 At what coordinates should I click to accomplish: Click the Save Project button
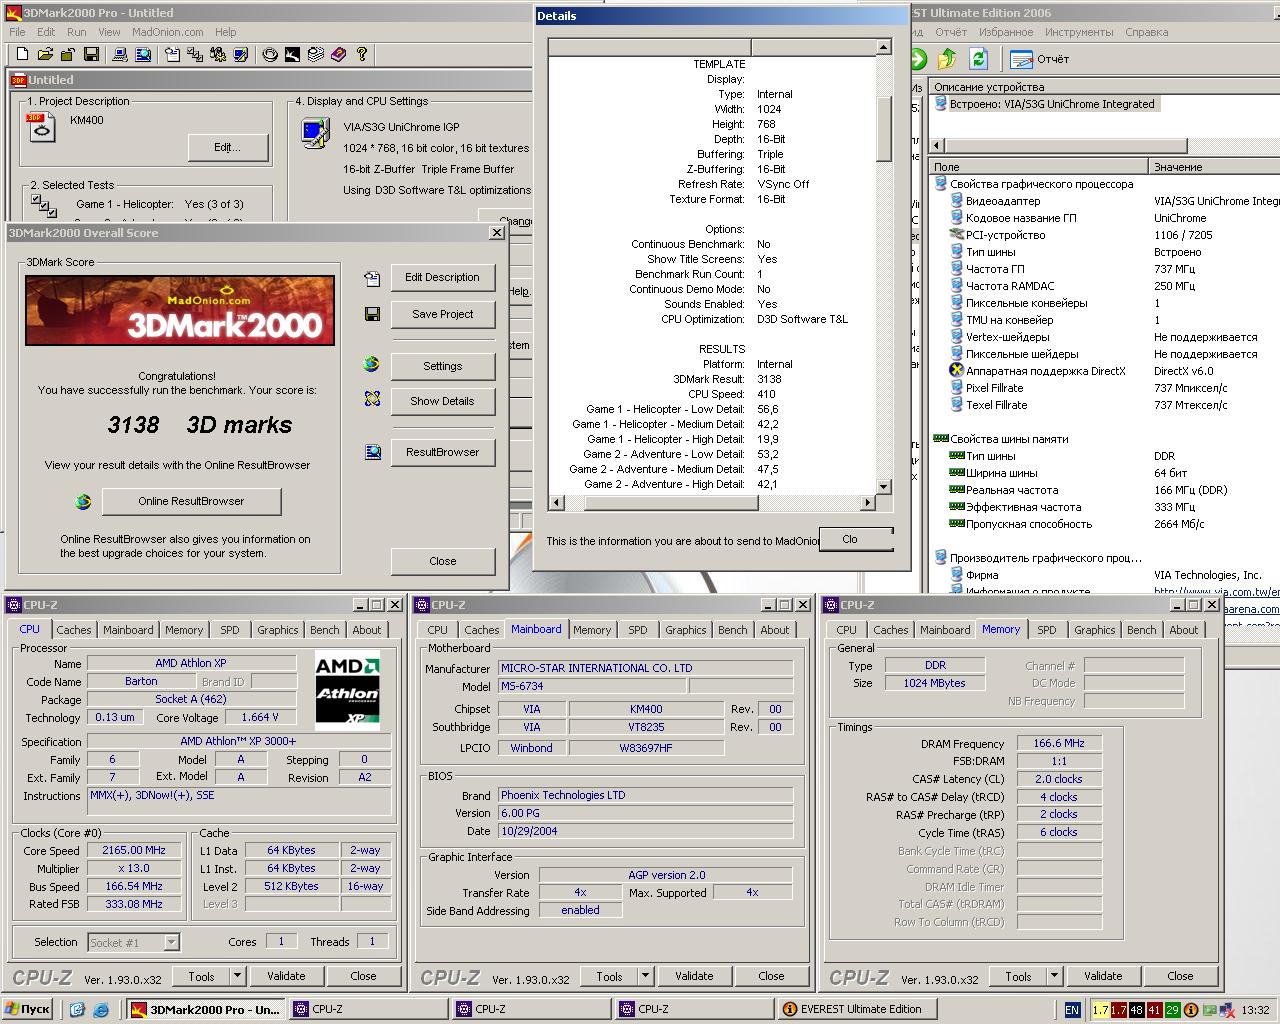click(x=442, y=314)
